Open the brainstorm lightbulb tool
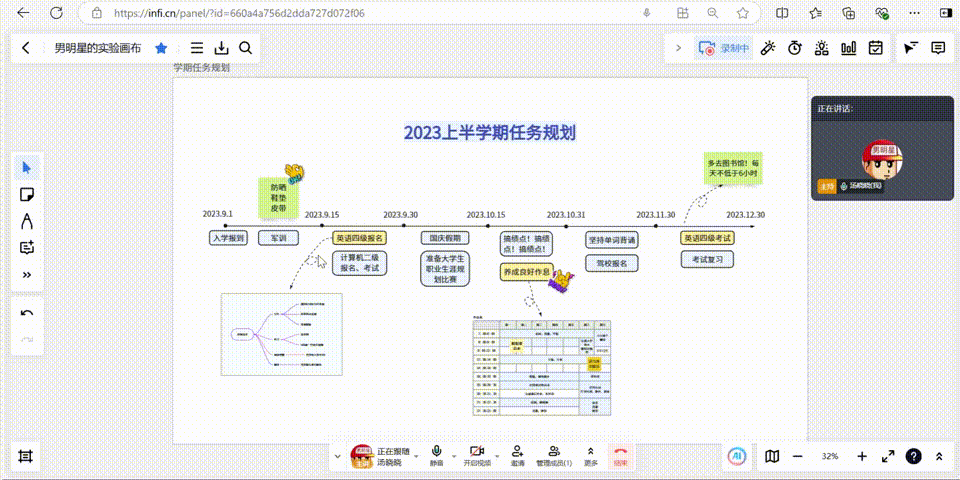 pos(822,48)
